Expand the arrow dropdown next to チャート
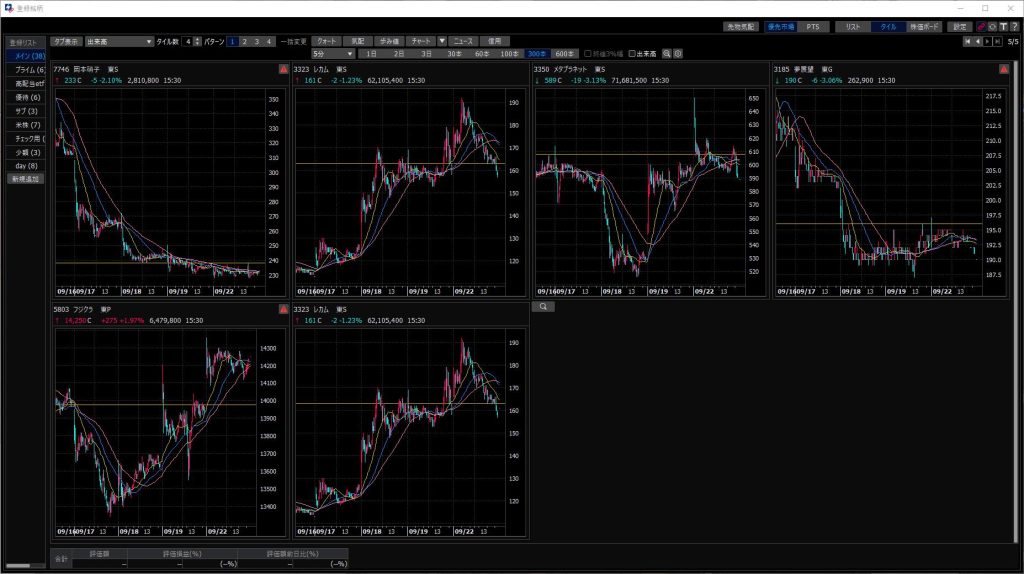Image resolution: width=1024 pixels, height=574 pixels. coord(442,41)
